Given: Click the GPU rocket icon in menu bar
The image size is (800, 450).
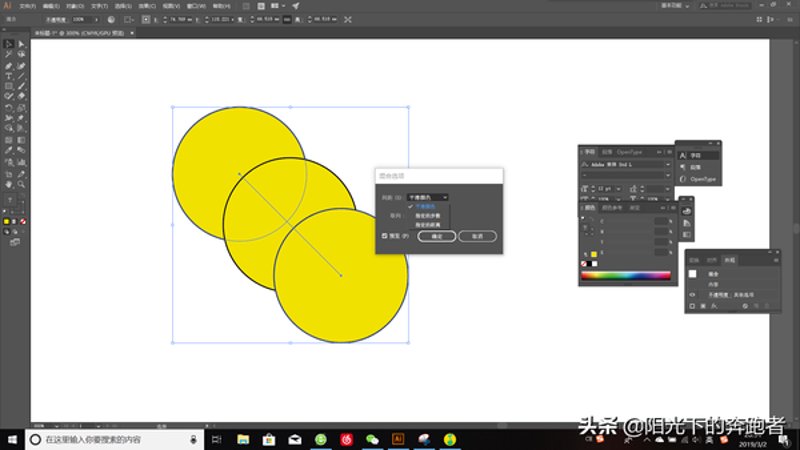Looking at the screenshot, I should [296, 6].
